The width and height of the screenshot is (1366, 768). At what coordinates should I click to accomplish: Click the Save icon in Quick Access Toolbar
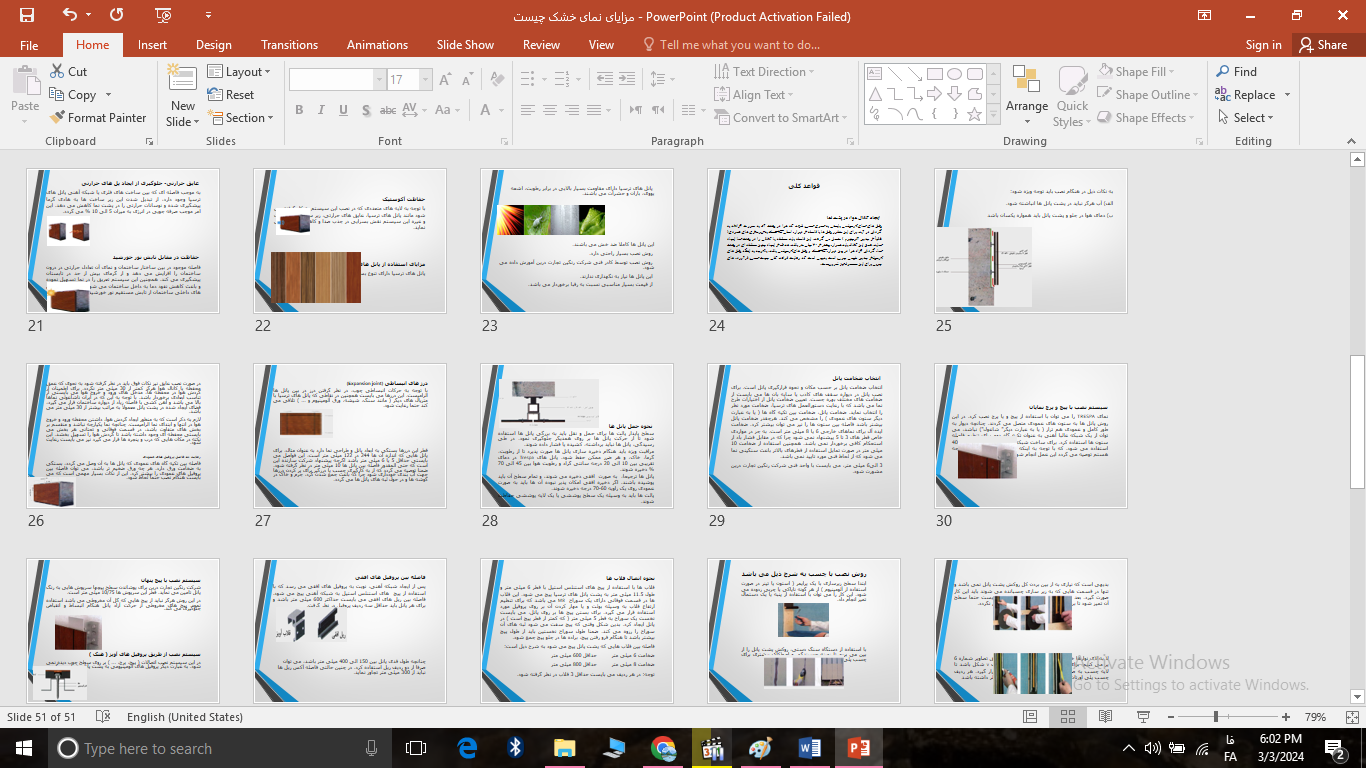coord(26,16)
